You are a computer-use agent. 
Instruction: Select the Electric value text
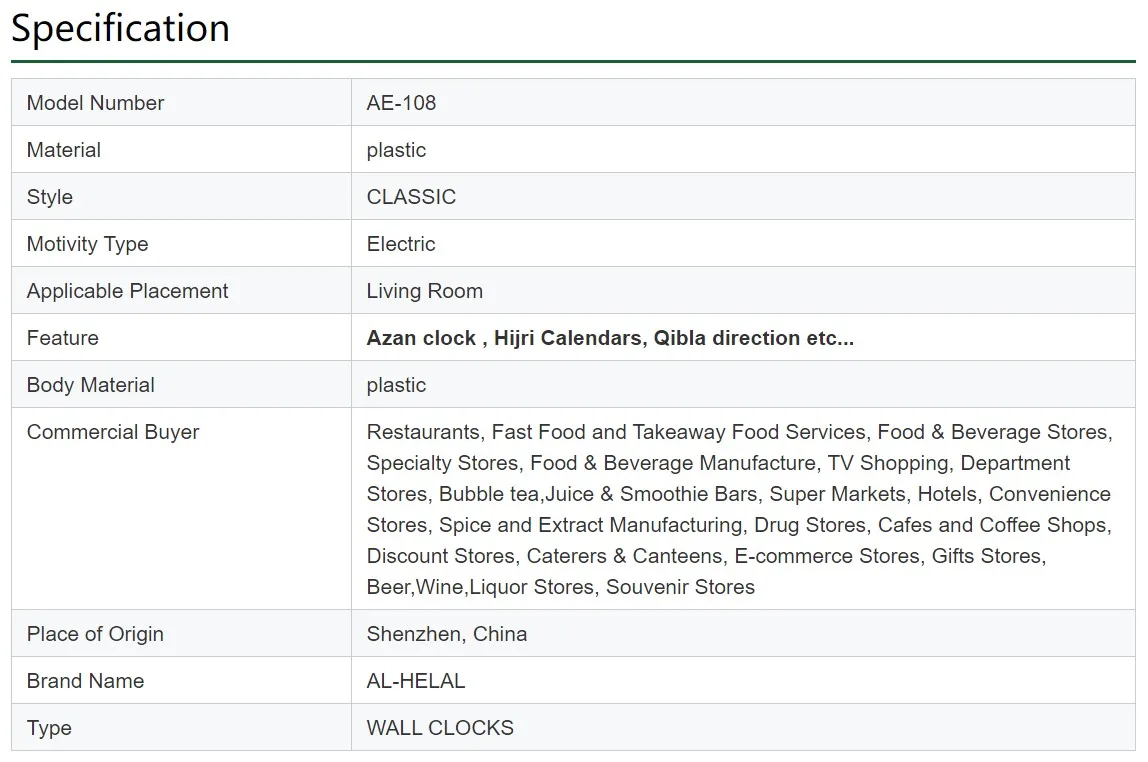[401, 244]
